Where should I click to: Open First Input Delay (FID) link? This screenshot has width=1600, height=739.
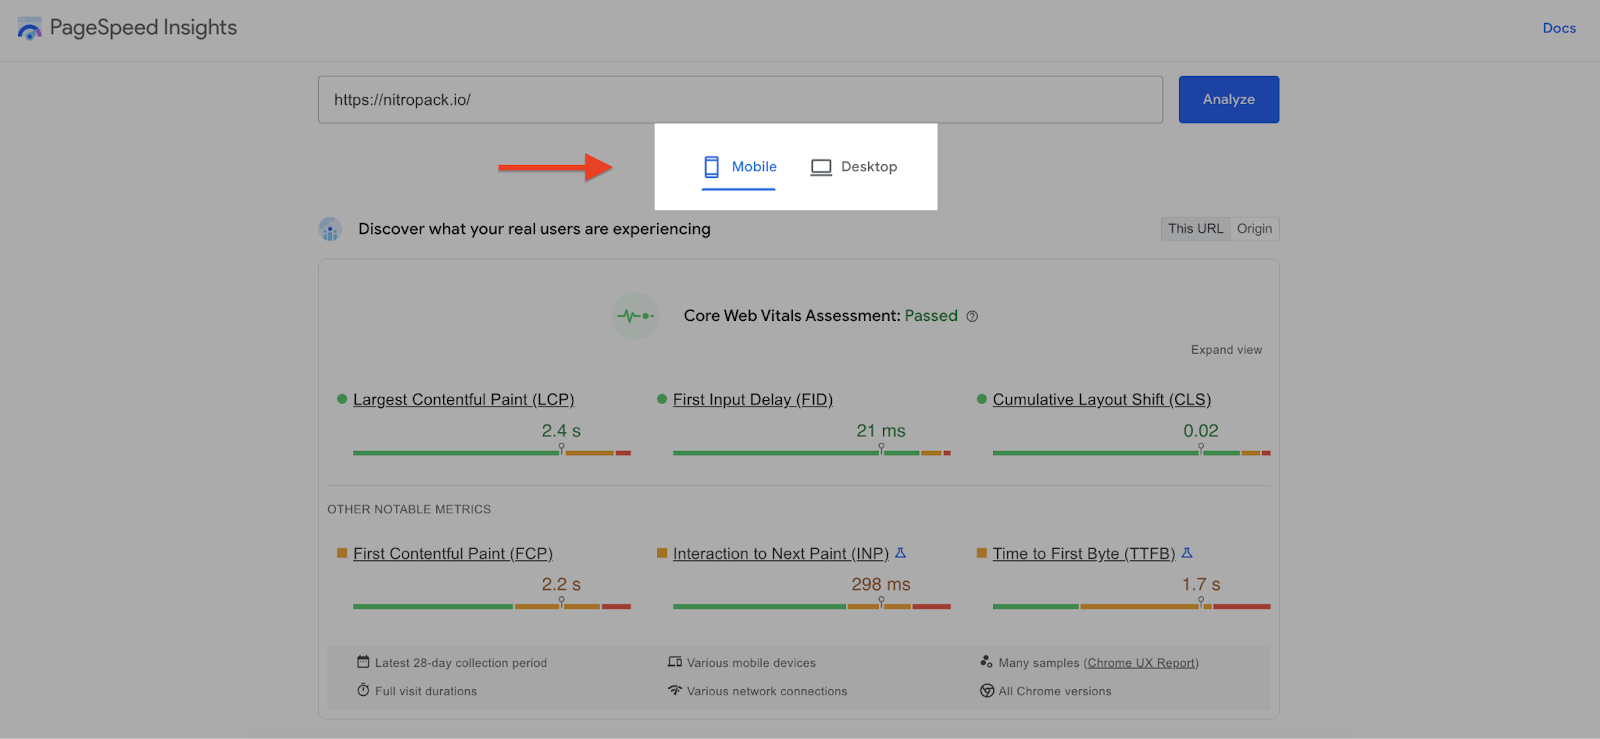point(753,399)
